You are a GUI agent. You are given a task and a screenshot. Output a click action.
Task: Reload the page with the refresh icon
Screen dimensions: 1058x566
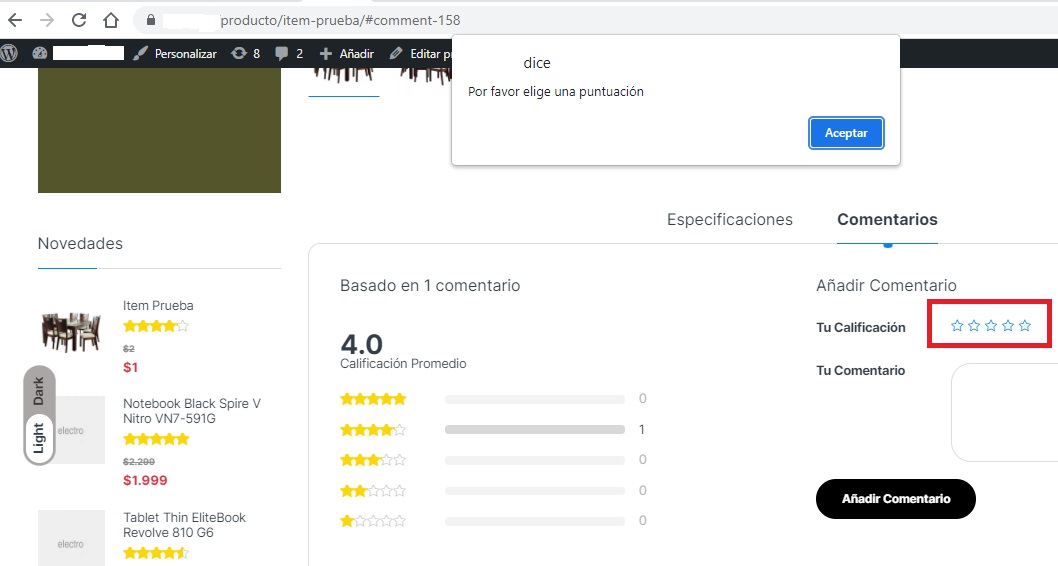point(79,20)
